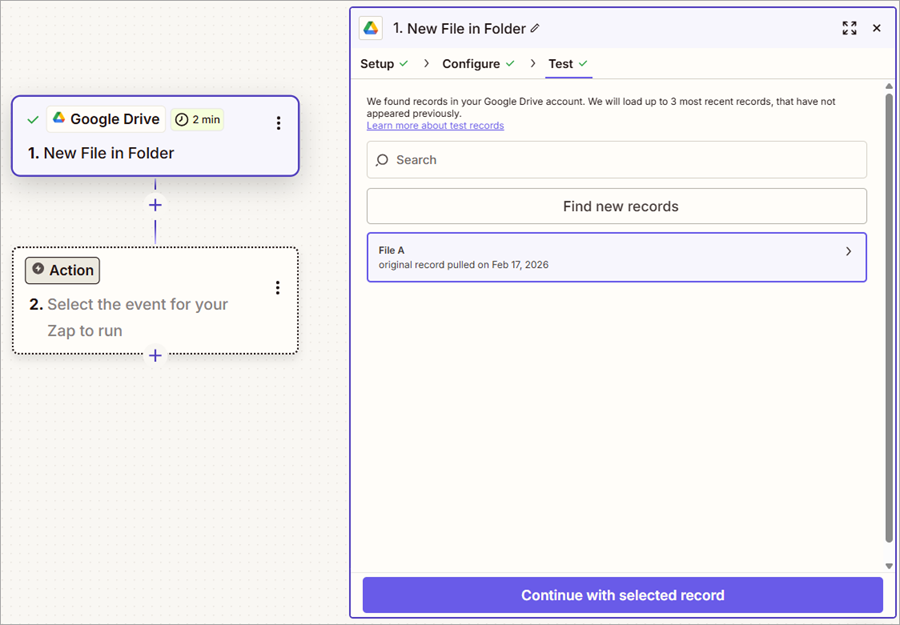Image resolution: width=900 pixels, height=625 pixels.
Task: Click the search magnifier icon
Action: (x=382, y=160)
